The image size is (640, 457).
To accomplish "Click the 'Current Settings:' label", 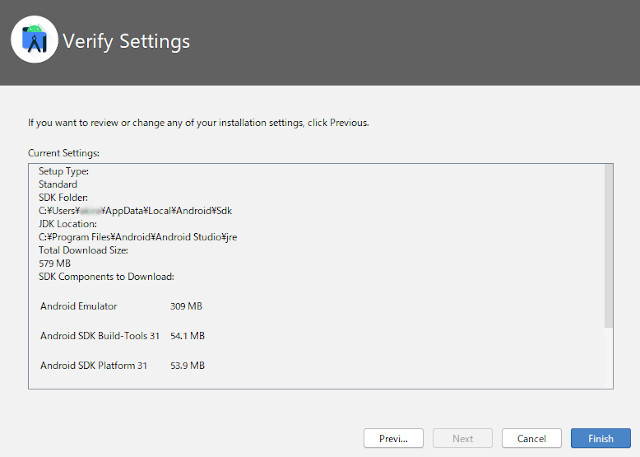I will pos(64,153).
